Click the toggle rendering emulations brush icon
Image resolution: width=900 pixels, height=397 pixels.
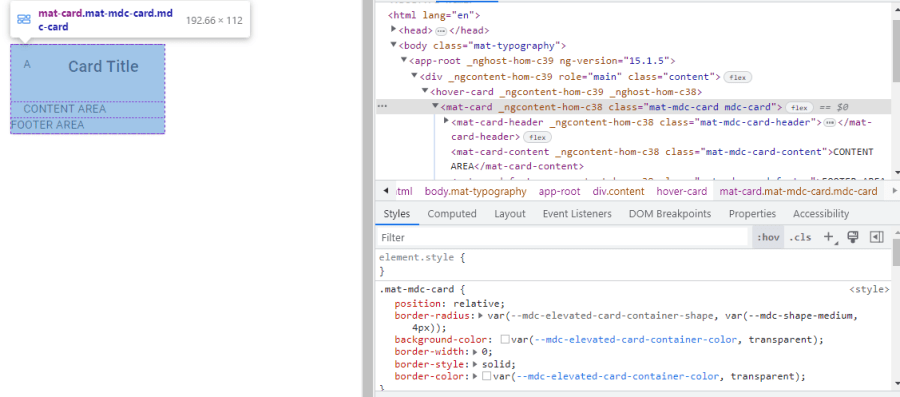[x=852, y=237]
